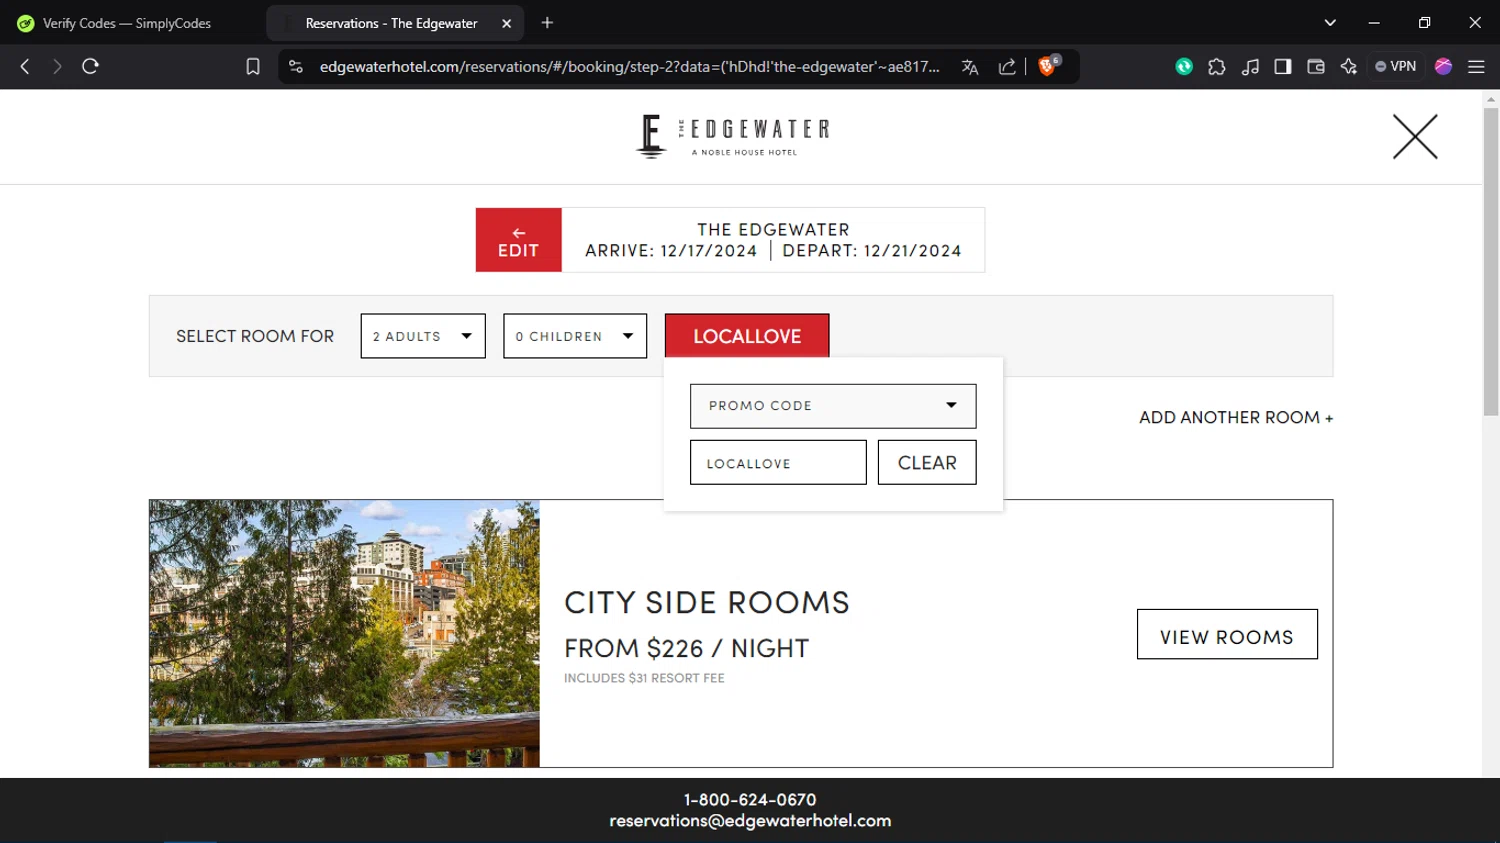This screenshot has width=1500, height=843.
Task: Close the Reservations - The Edgewater tab
Action: [x=506, y=23]
